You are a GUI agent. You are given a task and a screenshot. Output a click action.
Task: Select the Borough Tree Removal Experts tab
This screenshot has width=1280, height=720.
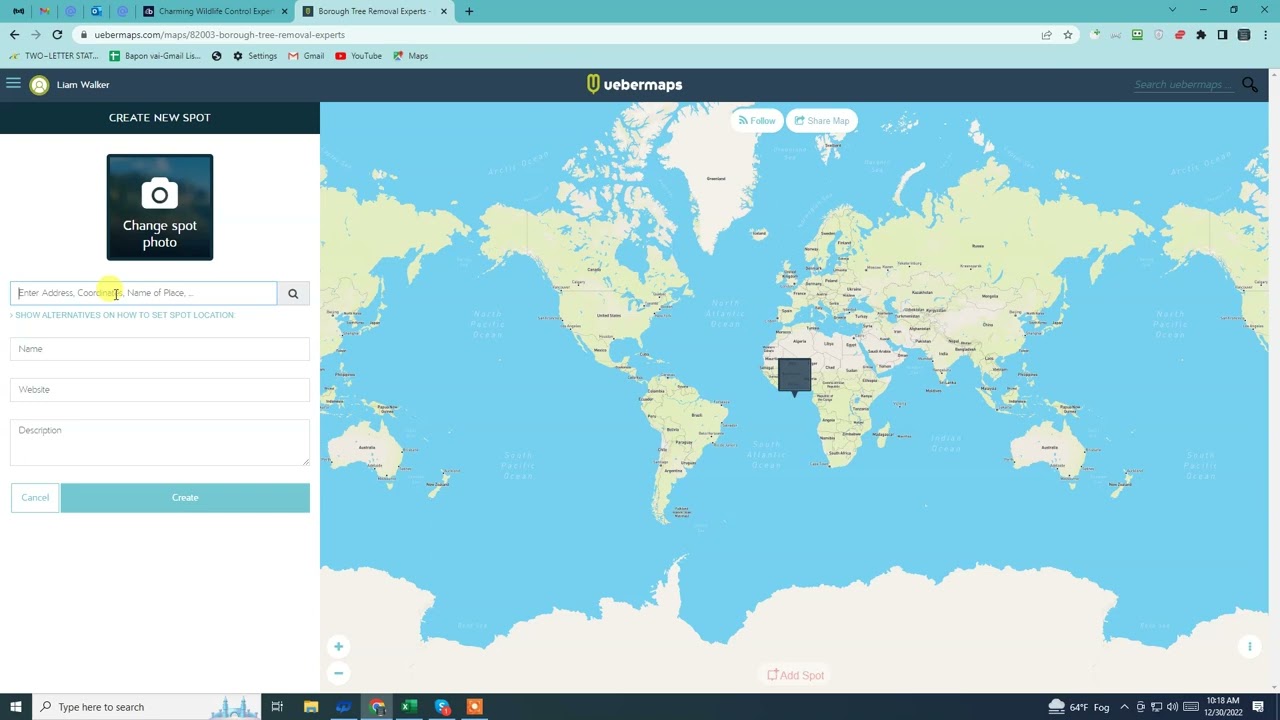tap(376, 11)
